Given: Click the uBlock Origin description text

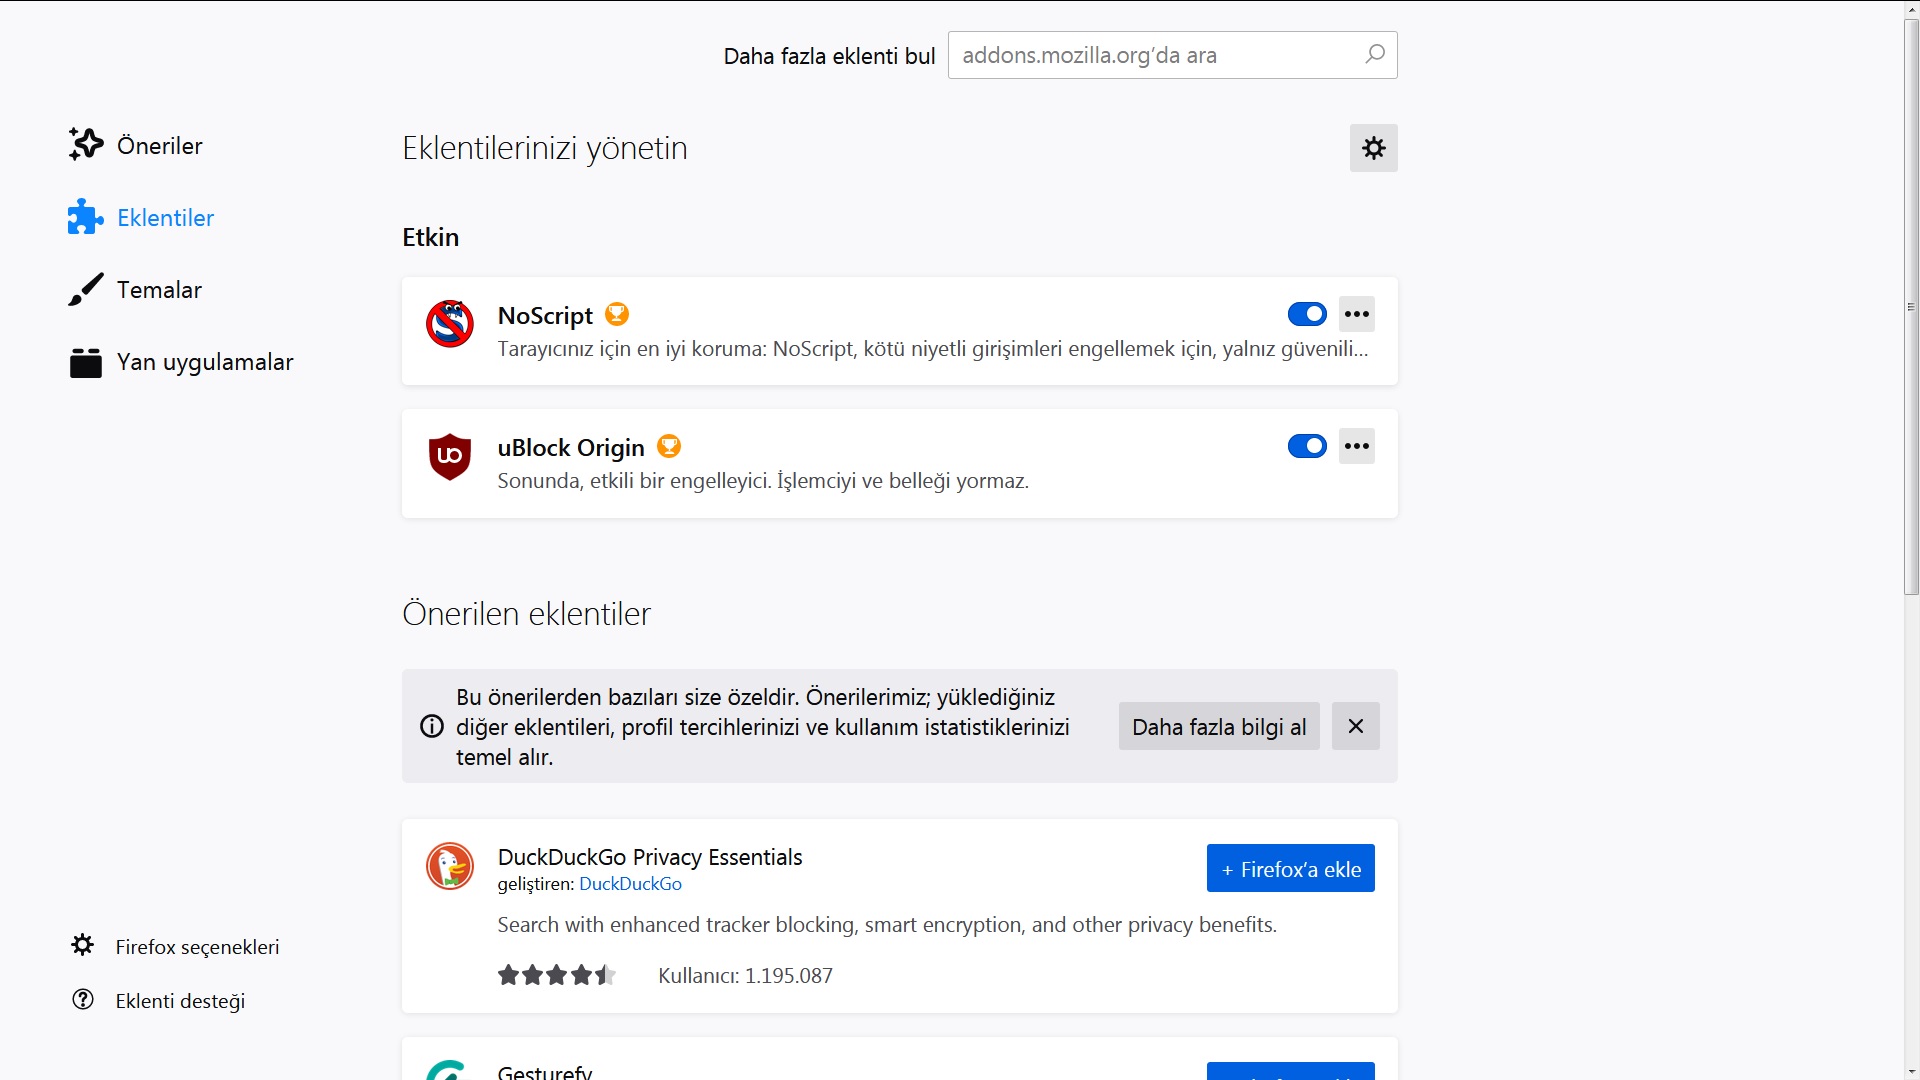Looking at the screenshot, I should [x=763, y=481].
